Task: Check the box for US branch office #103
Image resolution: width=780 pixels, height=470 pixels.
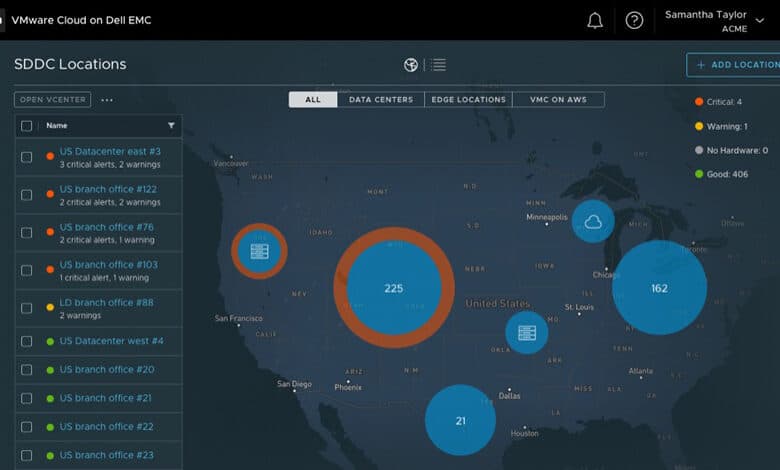Action: [27, 271]
